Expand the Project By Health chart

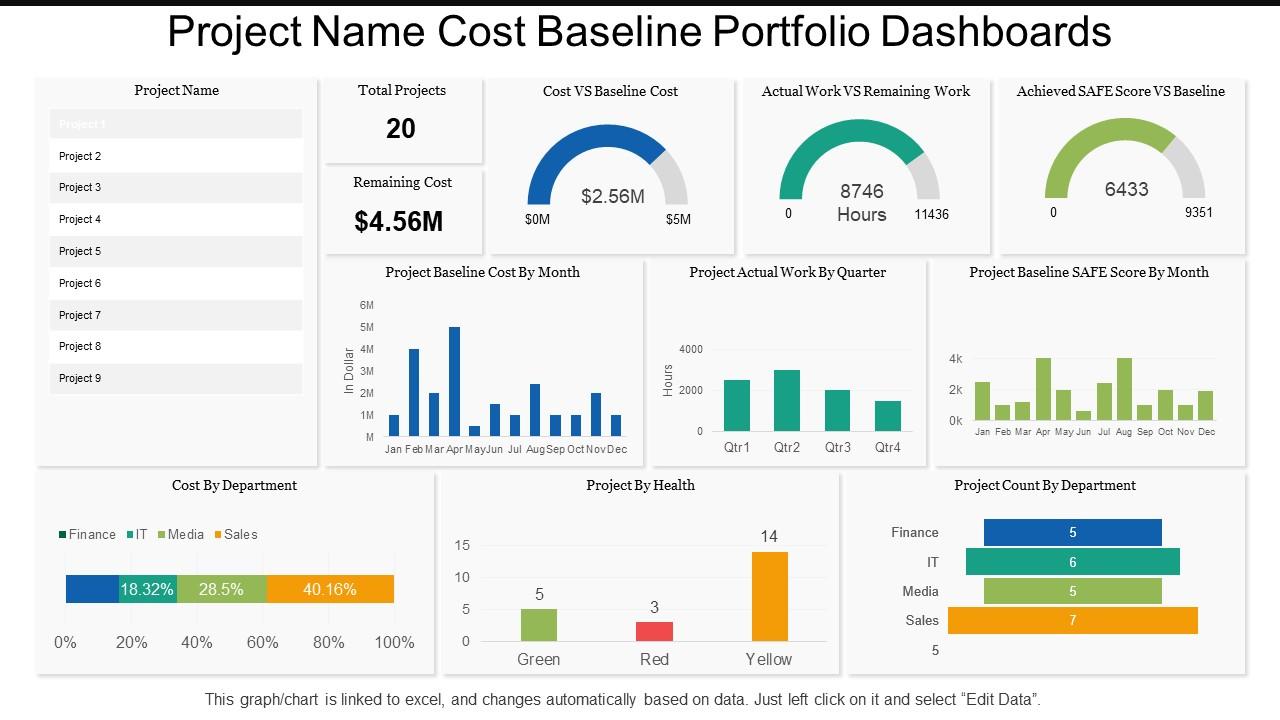coord(640,485)
